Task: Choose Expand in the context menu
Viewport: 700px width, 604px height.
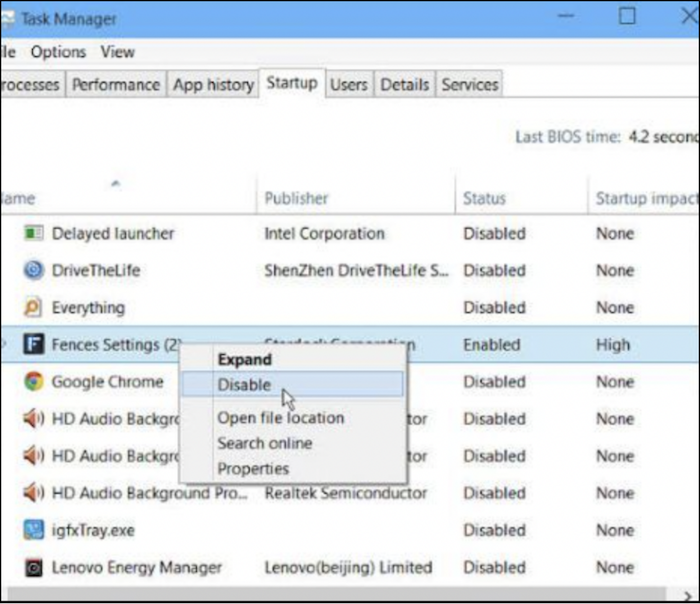Action: [x=244, y=359]
